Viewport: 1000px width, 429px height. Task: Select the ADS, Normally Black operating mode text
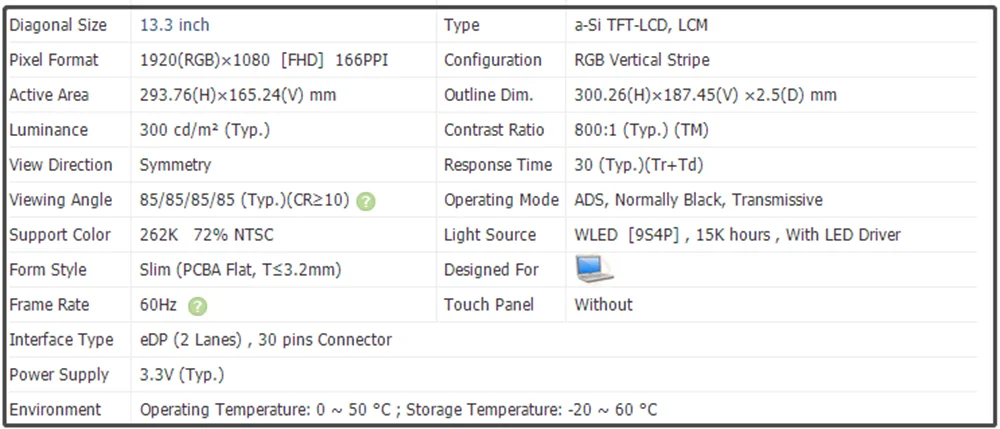pyautogui.click(x=698, y=200)
